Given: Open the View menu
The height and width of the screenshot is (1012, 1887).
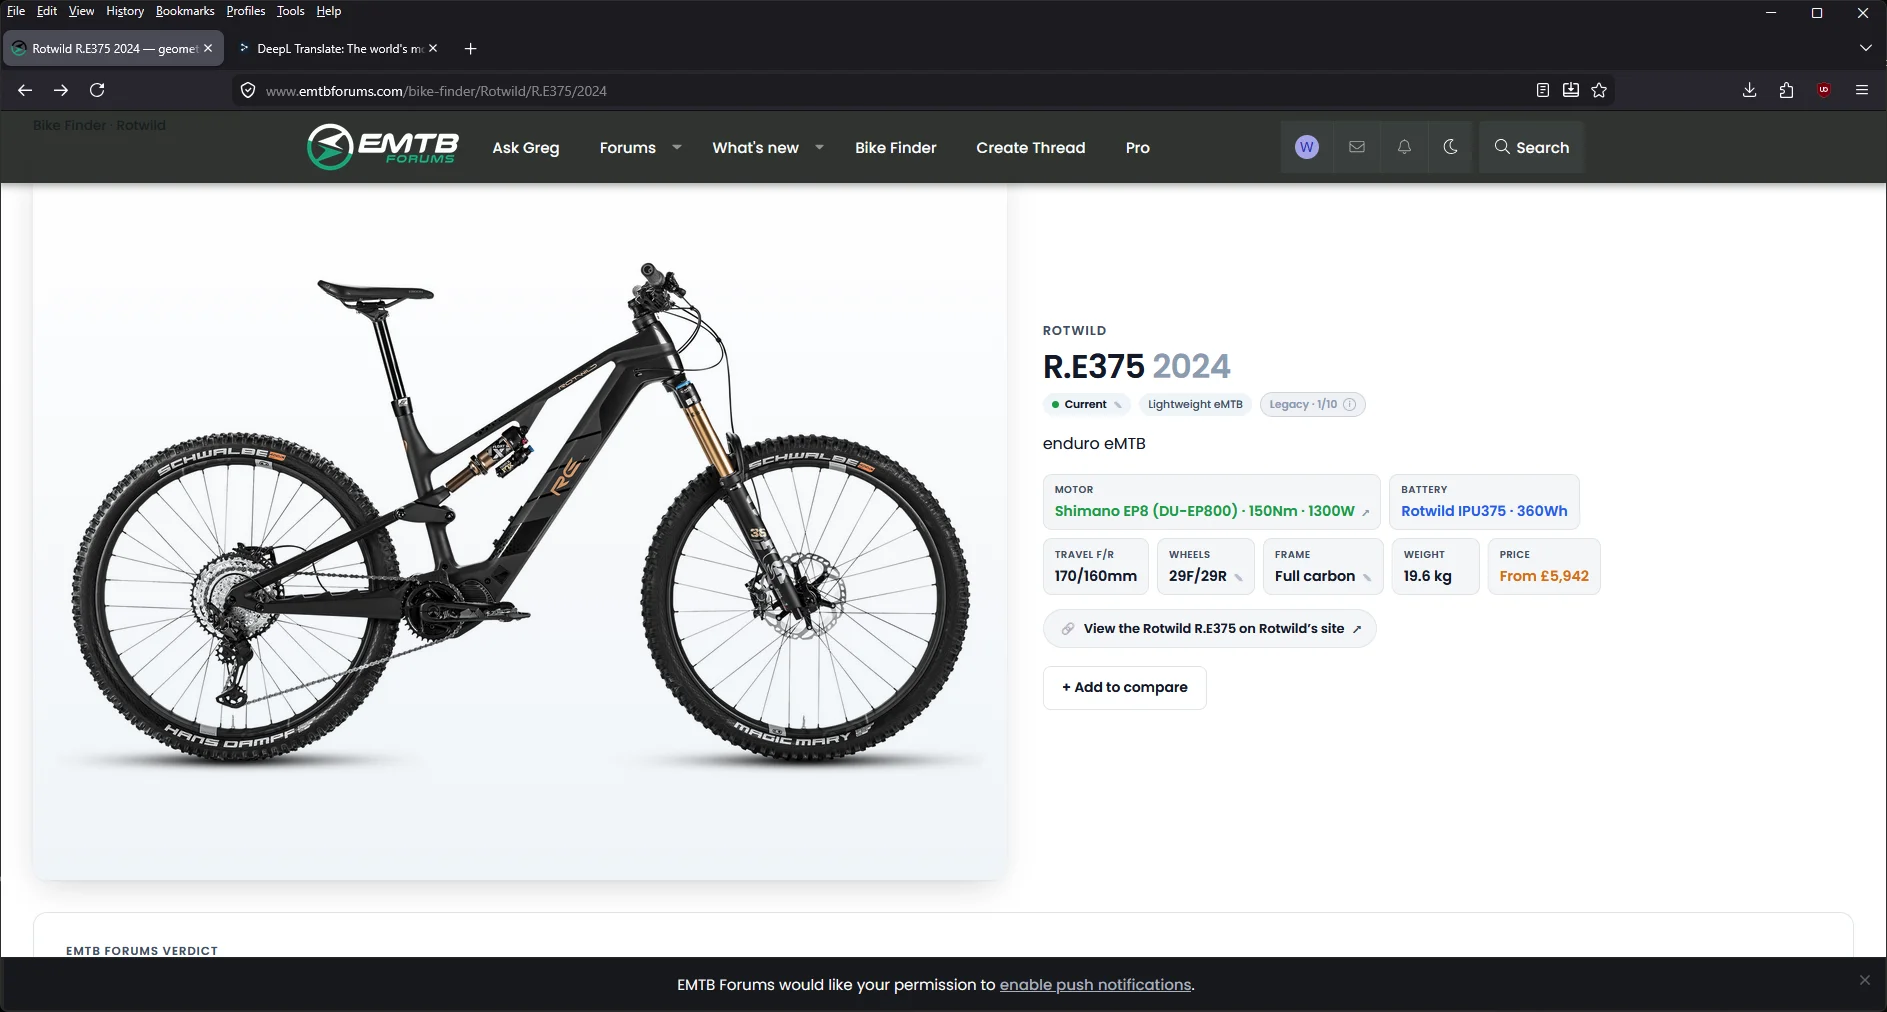Looking at the screenshot, I should [81, 11].
